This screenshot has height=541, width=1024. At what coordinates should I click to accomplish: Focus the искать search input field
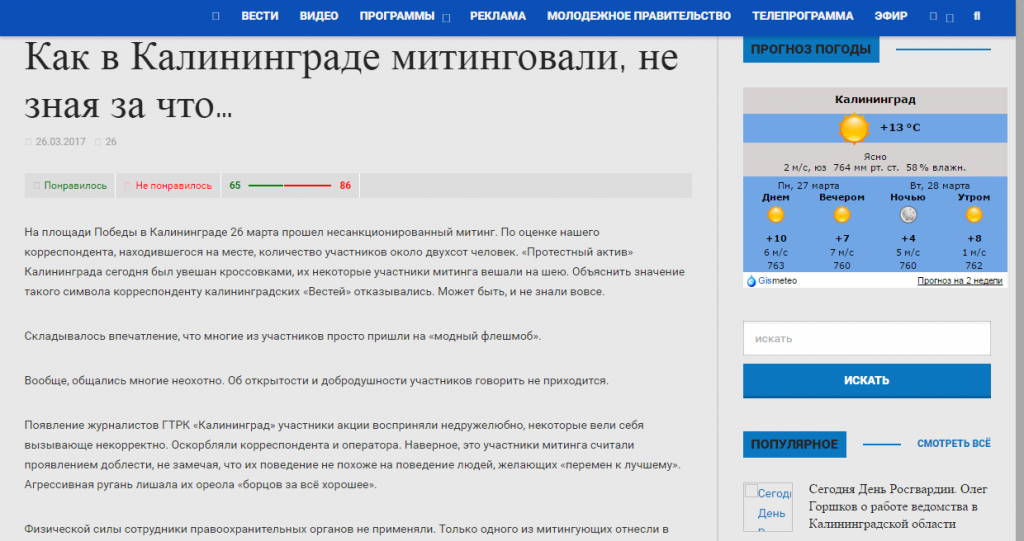(x=866, y=338)
